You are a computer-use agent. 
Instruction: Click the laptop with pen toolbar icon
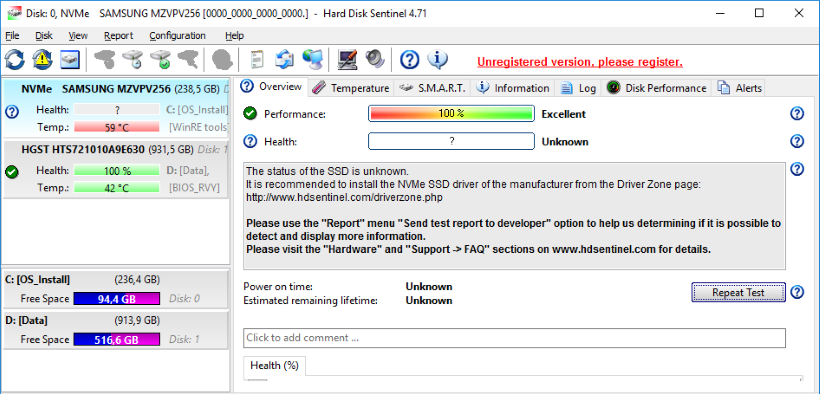click(347, 60)
